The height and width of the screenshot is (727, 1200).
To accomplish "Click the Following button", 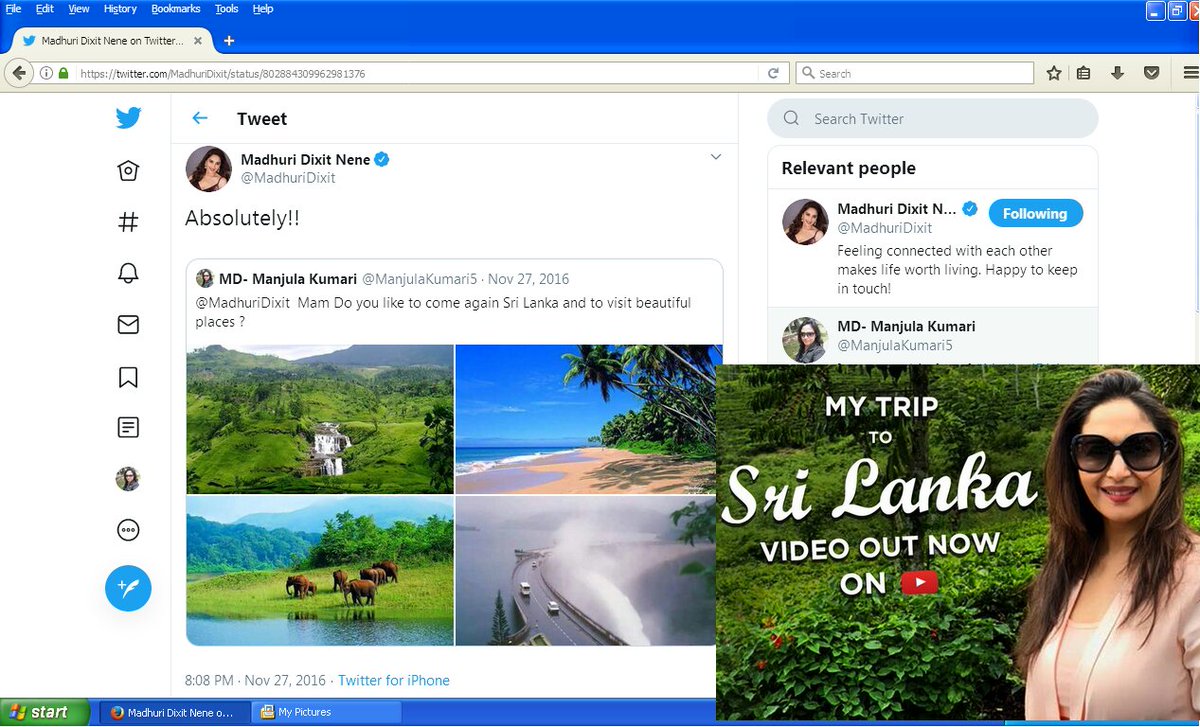I will (x=1035, y=213).
